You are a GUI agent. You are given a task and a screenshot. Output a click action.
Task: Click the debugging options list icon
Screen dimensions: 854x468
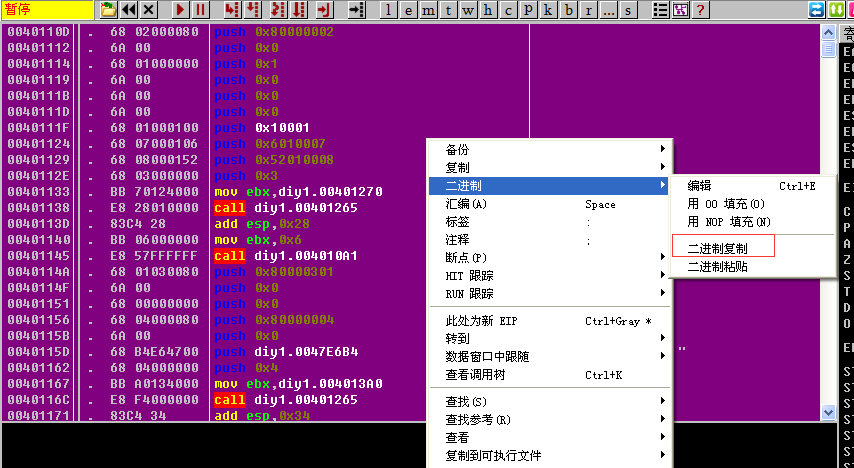click(x=661, y=9)
